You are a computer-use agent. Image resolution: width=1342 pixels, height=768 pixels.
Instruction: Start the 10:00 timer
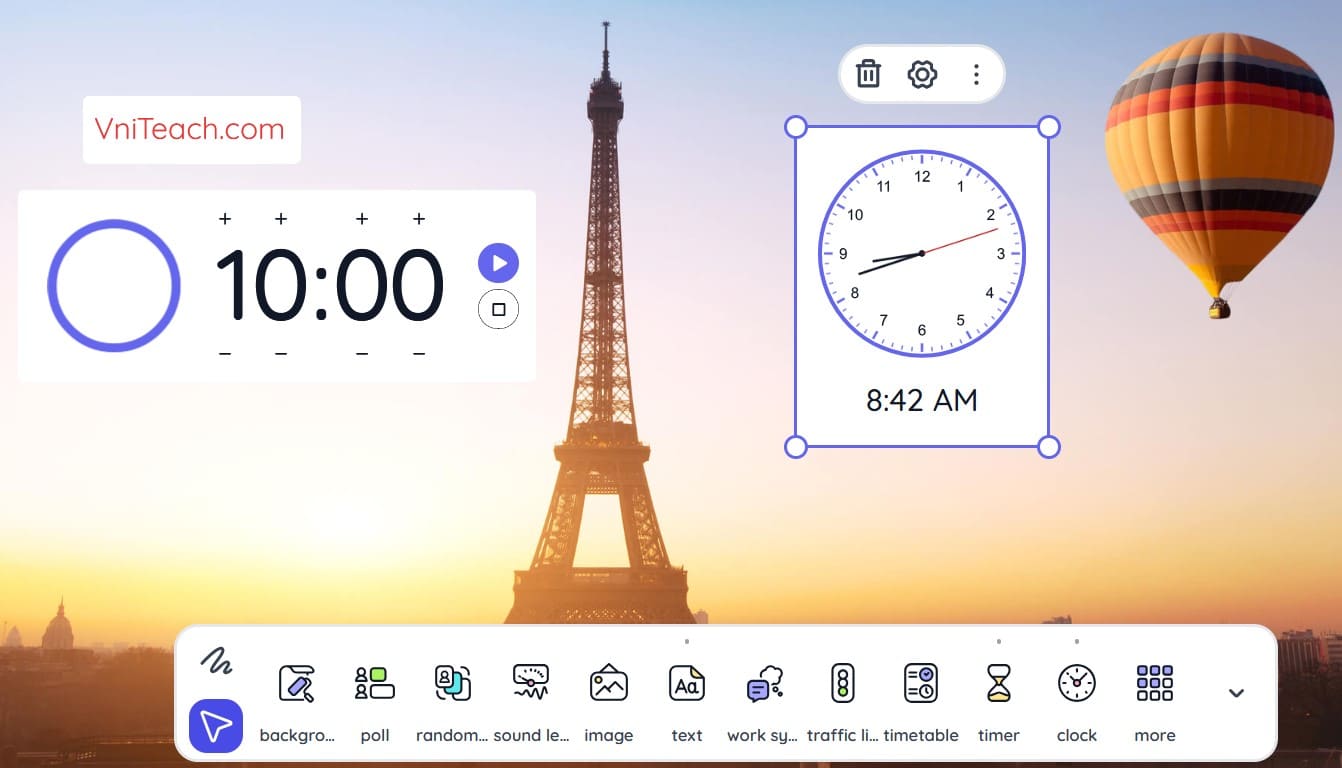[x=498, y=263]
